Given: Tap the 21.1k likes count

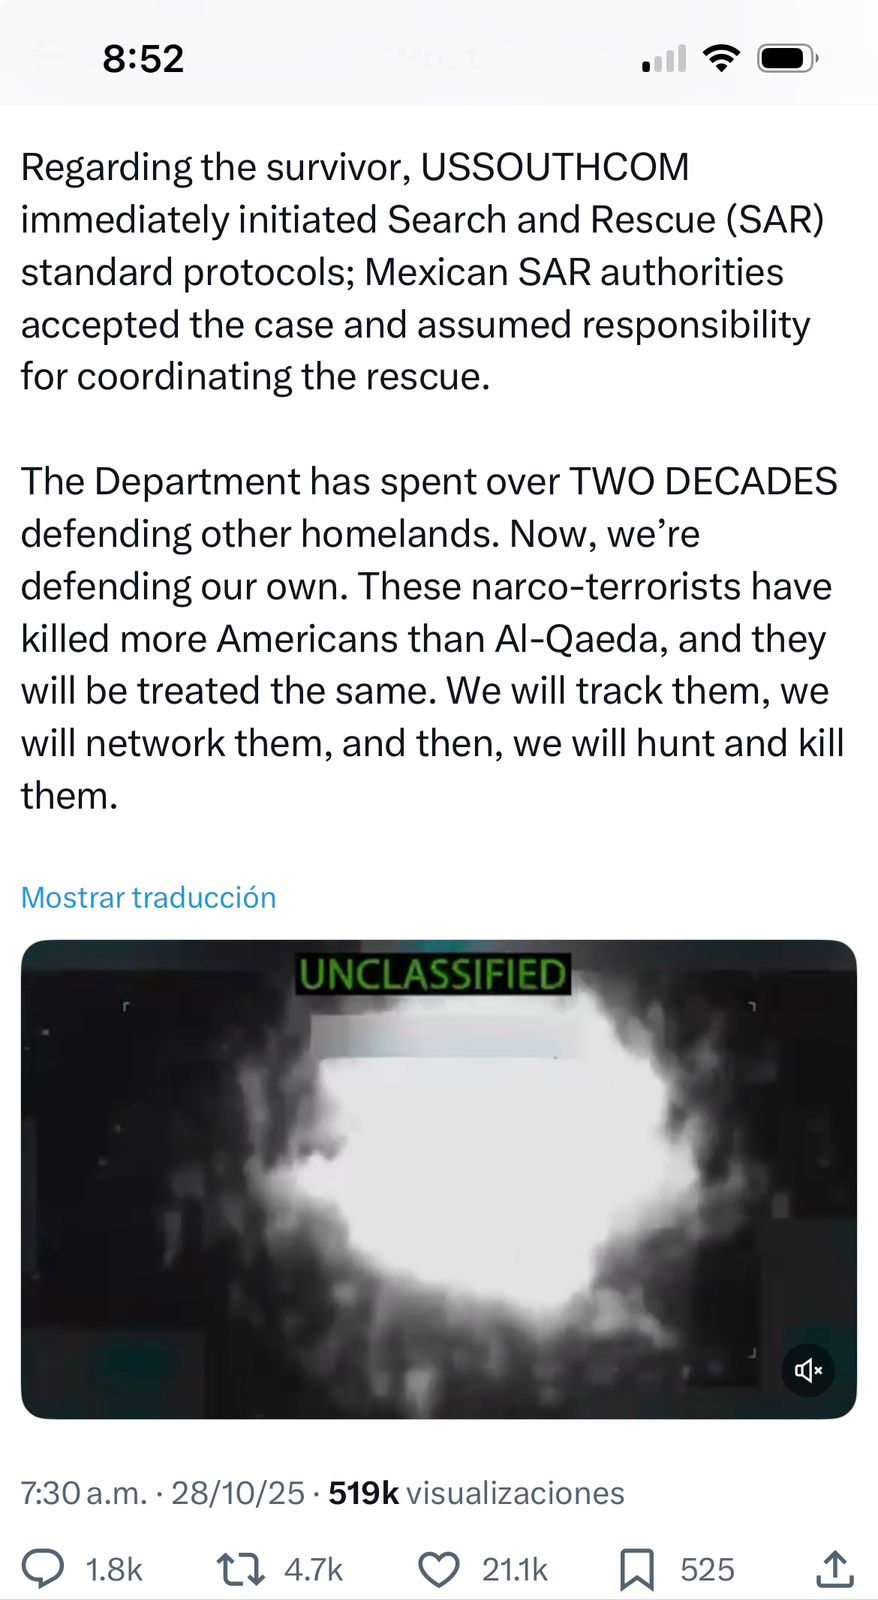Looking at the screenshot, I should coord(515,1570).
